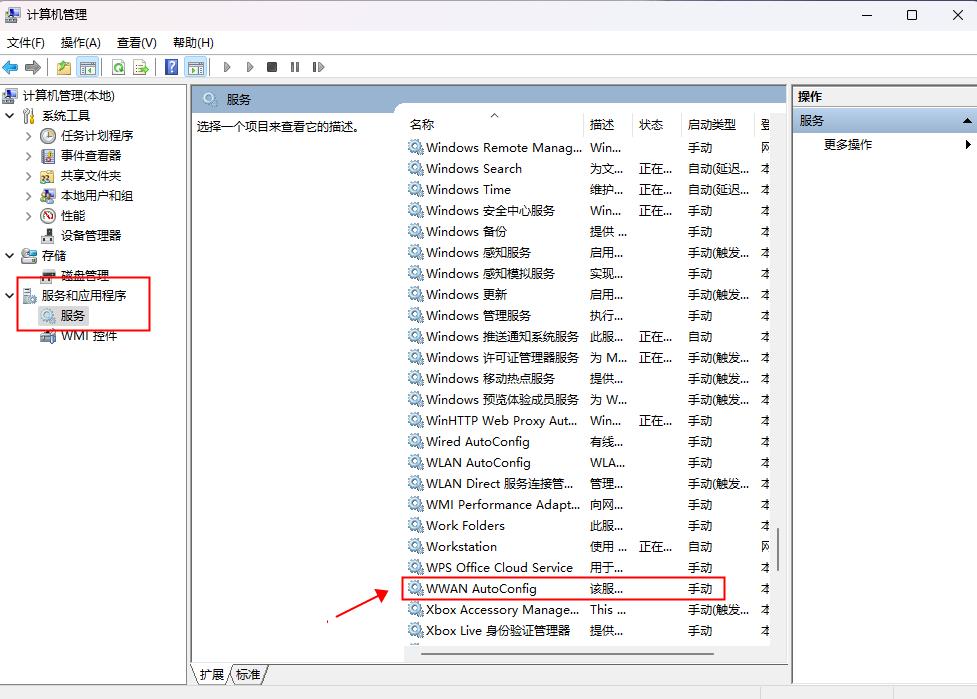Screen dimensions: 977x699
Task: Click the Performance icon in tree
Action: coord(48,216)
